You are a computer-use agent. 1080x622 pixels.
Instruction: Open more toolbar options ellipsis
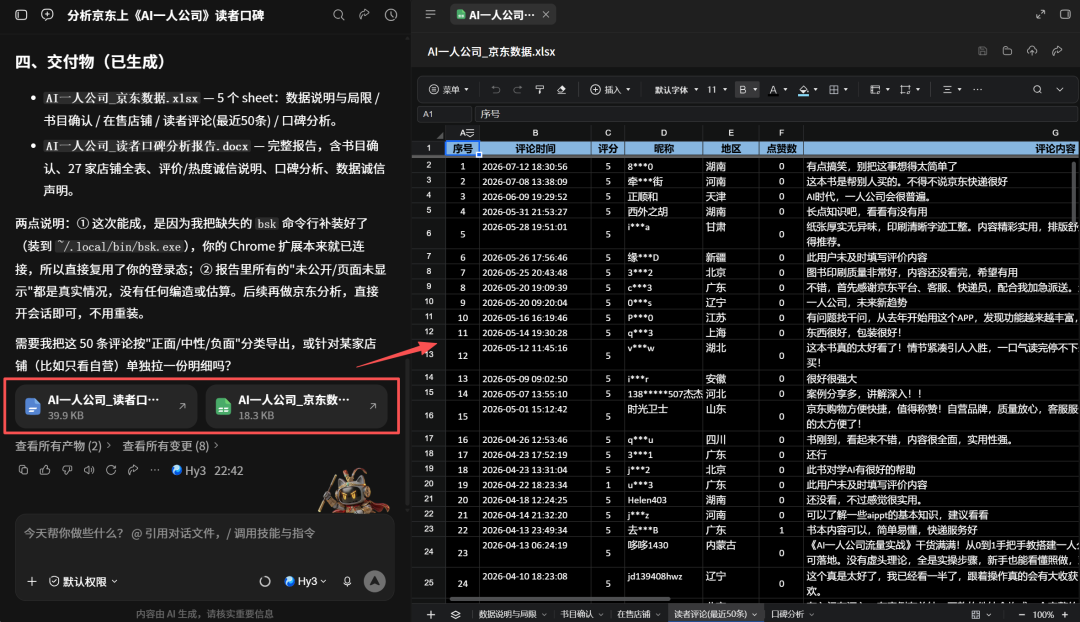coord(977,90)
